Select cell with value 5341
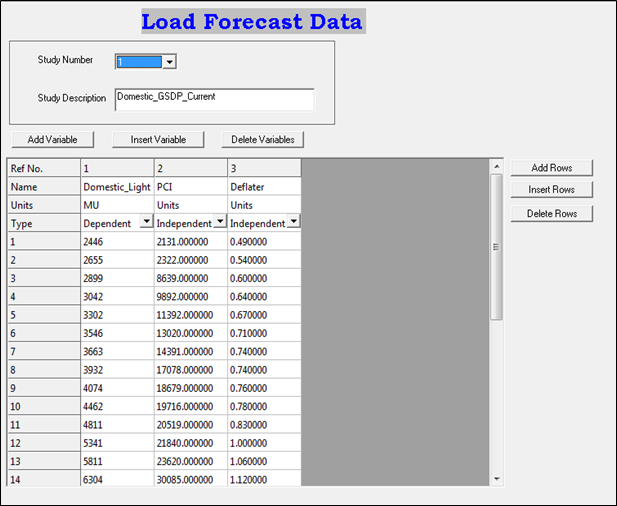Image resolution: width=617 pixels, height=506 pixels. (117, 443)
